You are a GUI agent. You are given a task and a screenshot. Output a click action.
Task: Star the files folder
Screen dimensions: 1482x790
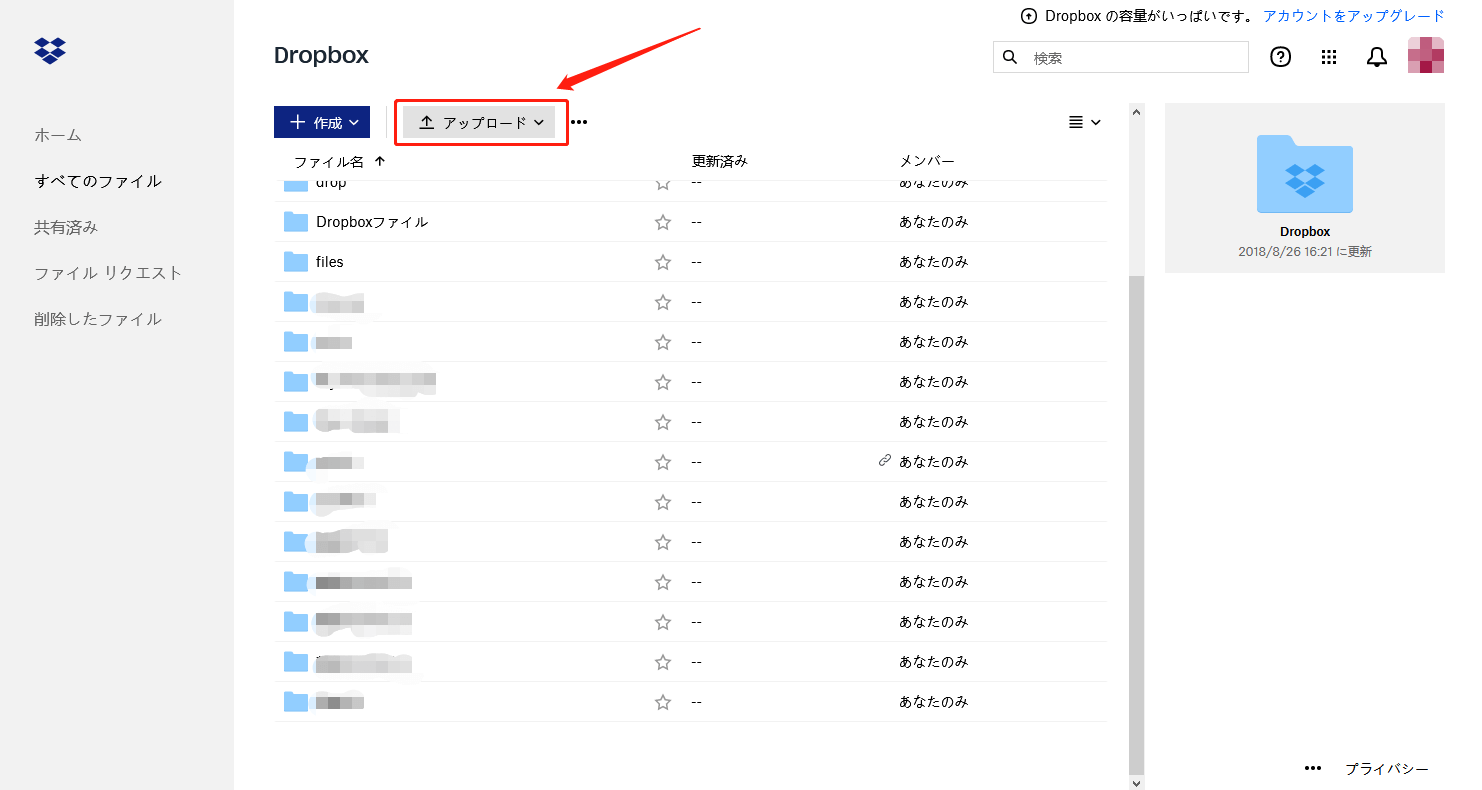663,262
